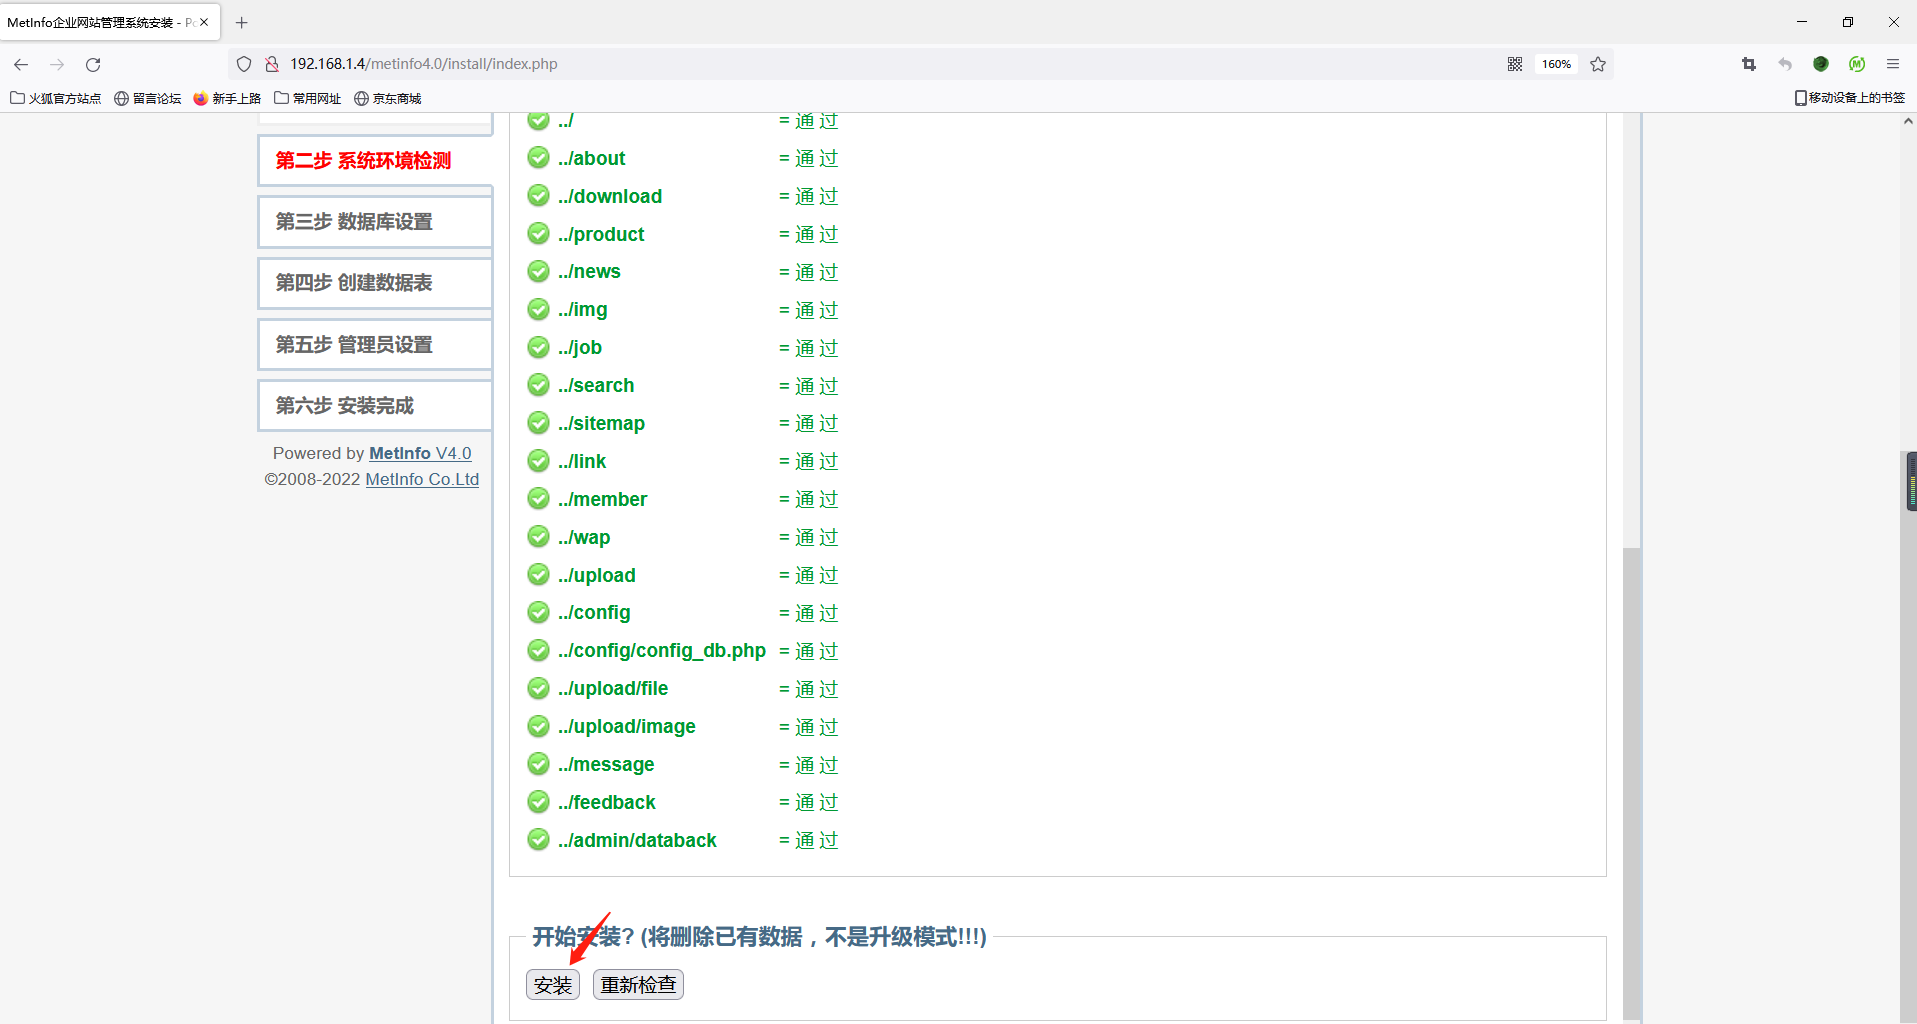Select step 第六步 安装完成
This screenshot has width=1917, height=1024.
(375, 406)
